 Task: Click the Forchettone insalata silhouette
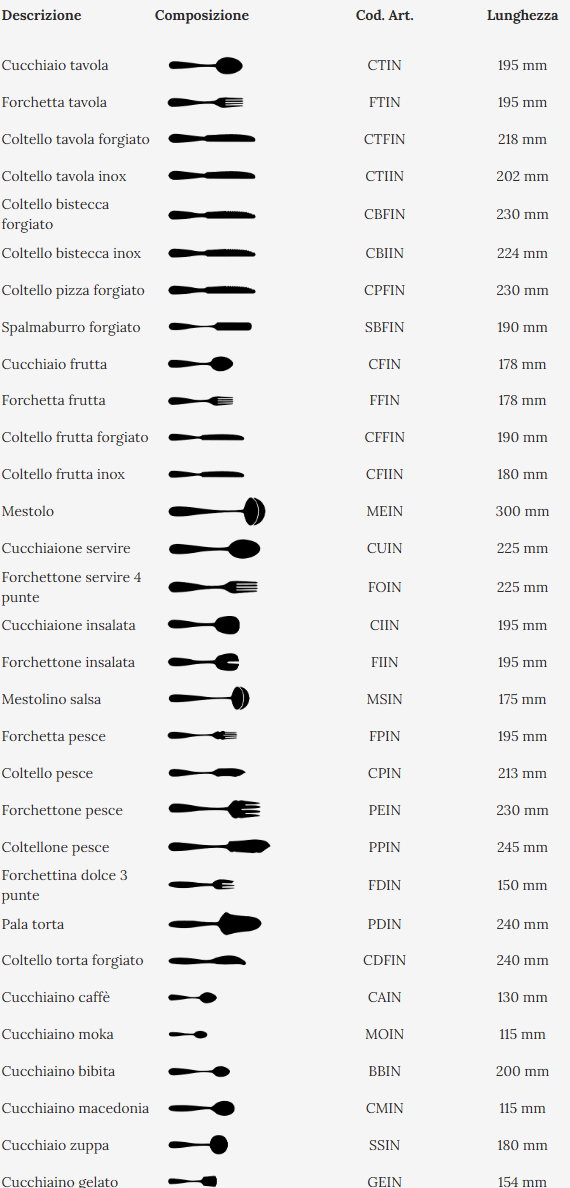(204, 662)
